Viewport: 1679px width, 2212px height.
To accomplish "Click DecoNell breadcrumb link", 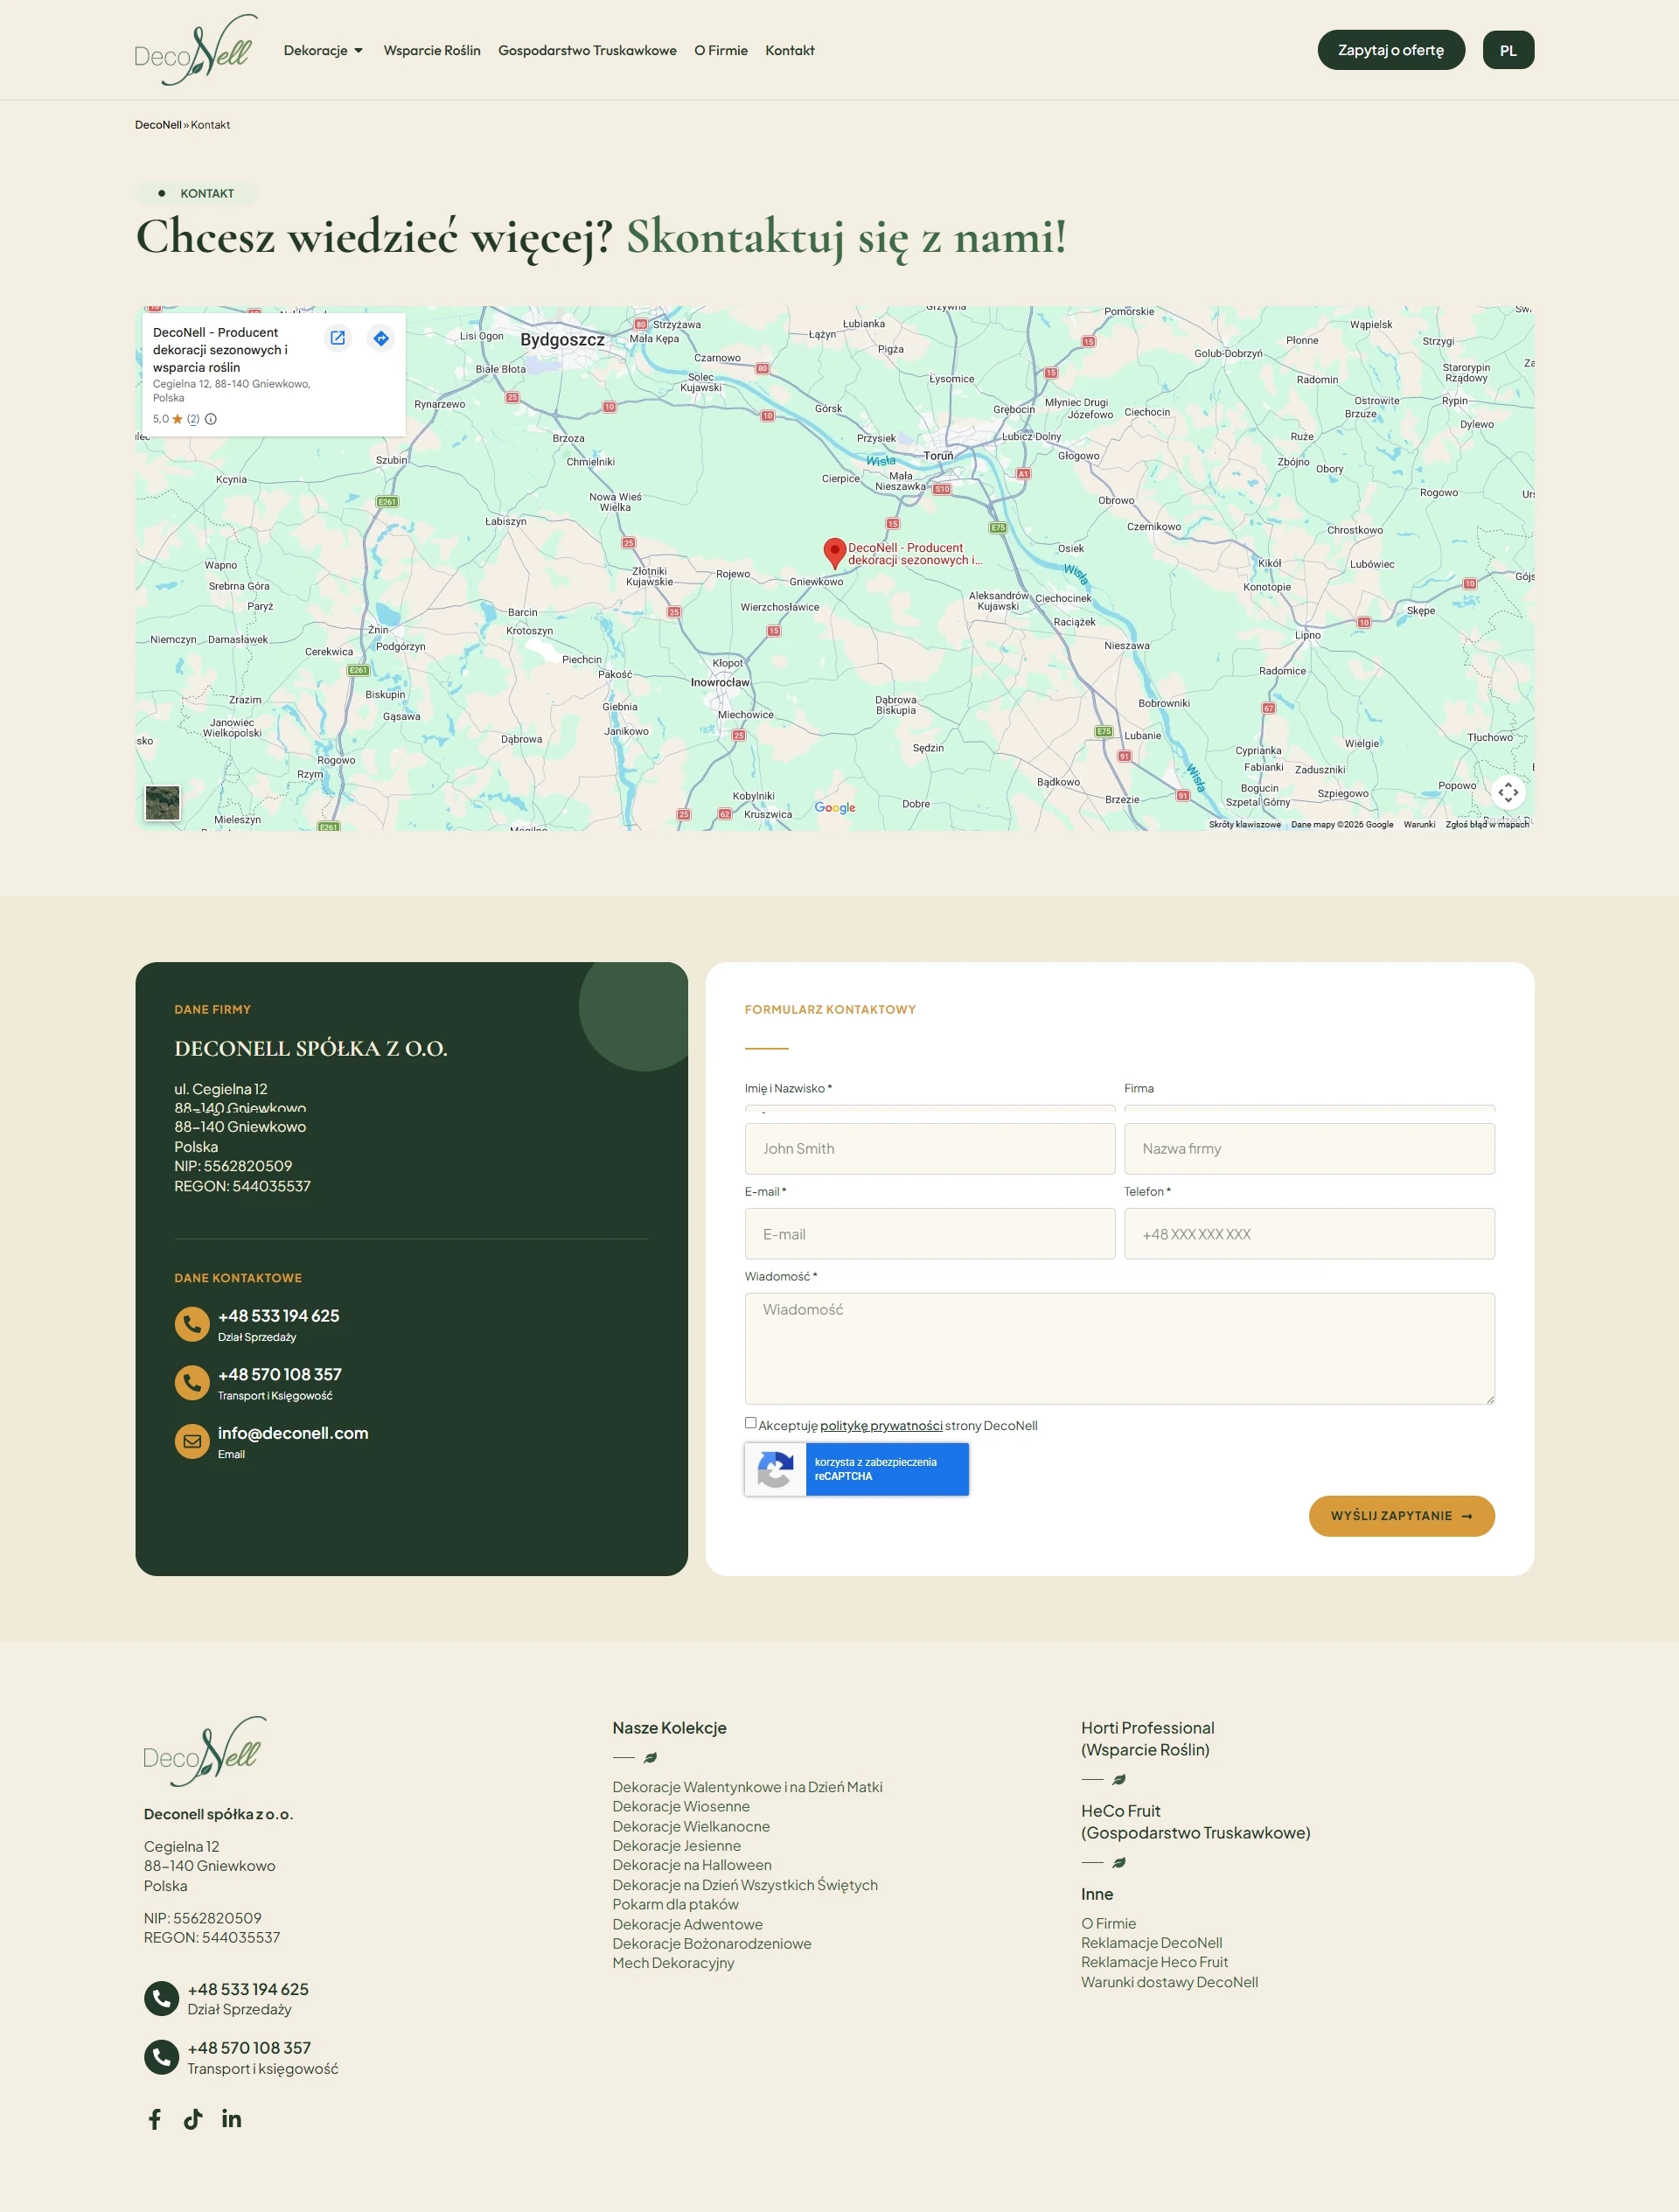I will click(x=158, y=125).
